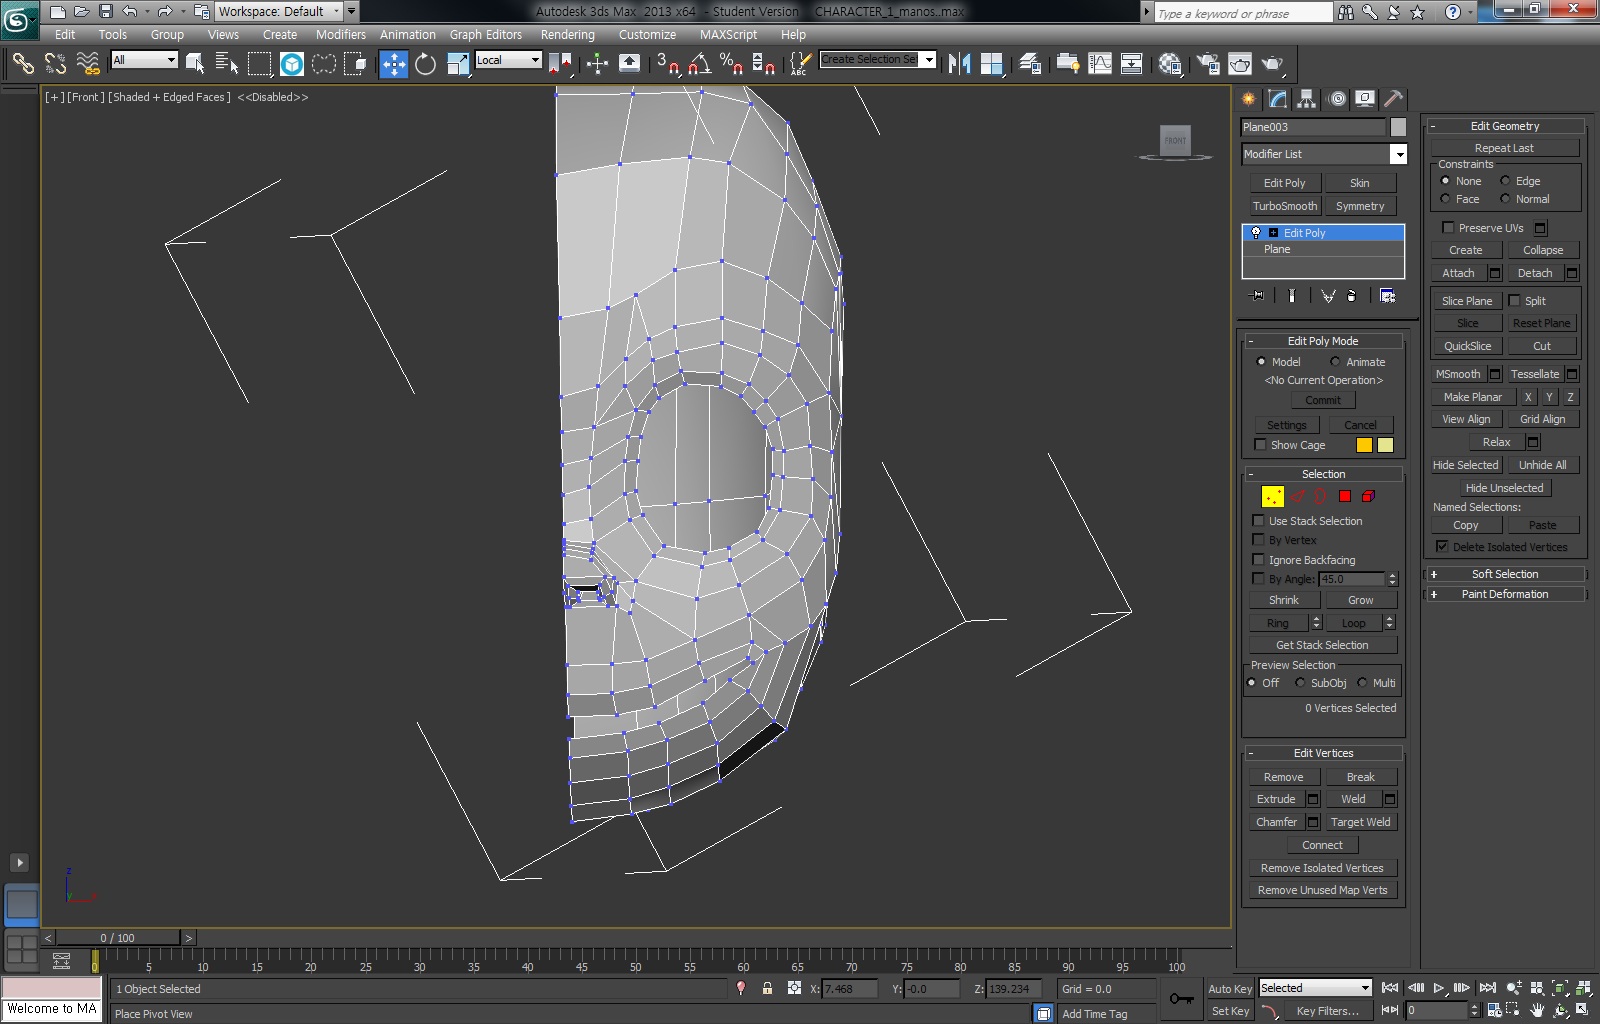Screen dimensions: 1600x1024
Task: Open the Curve Editor
Action: click(1100, 64)
